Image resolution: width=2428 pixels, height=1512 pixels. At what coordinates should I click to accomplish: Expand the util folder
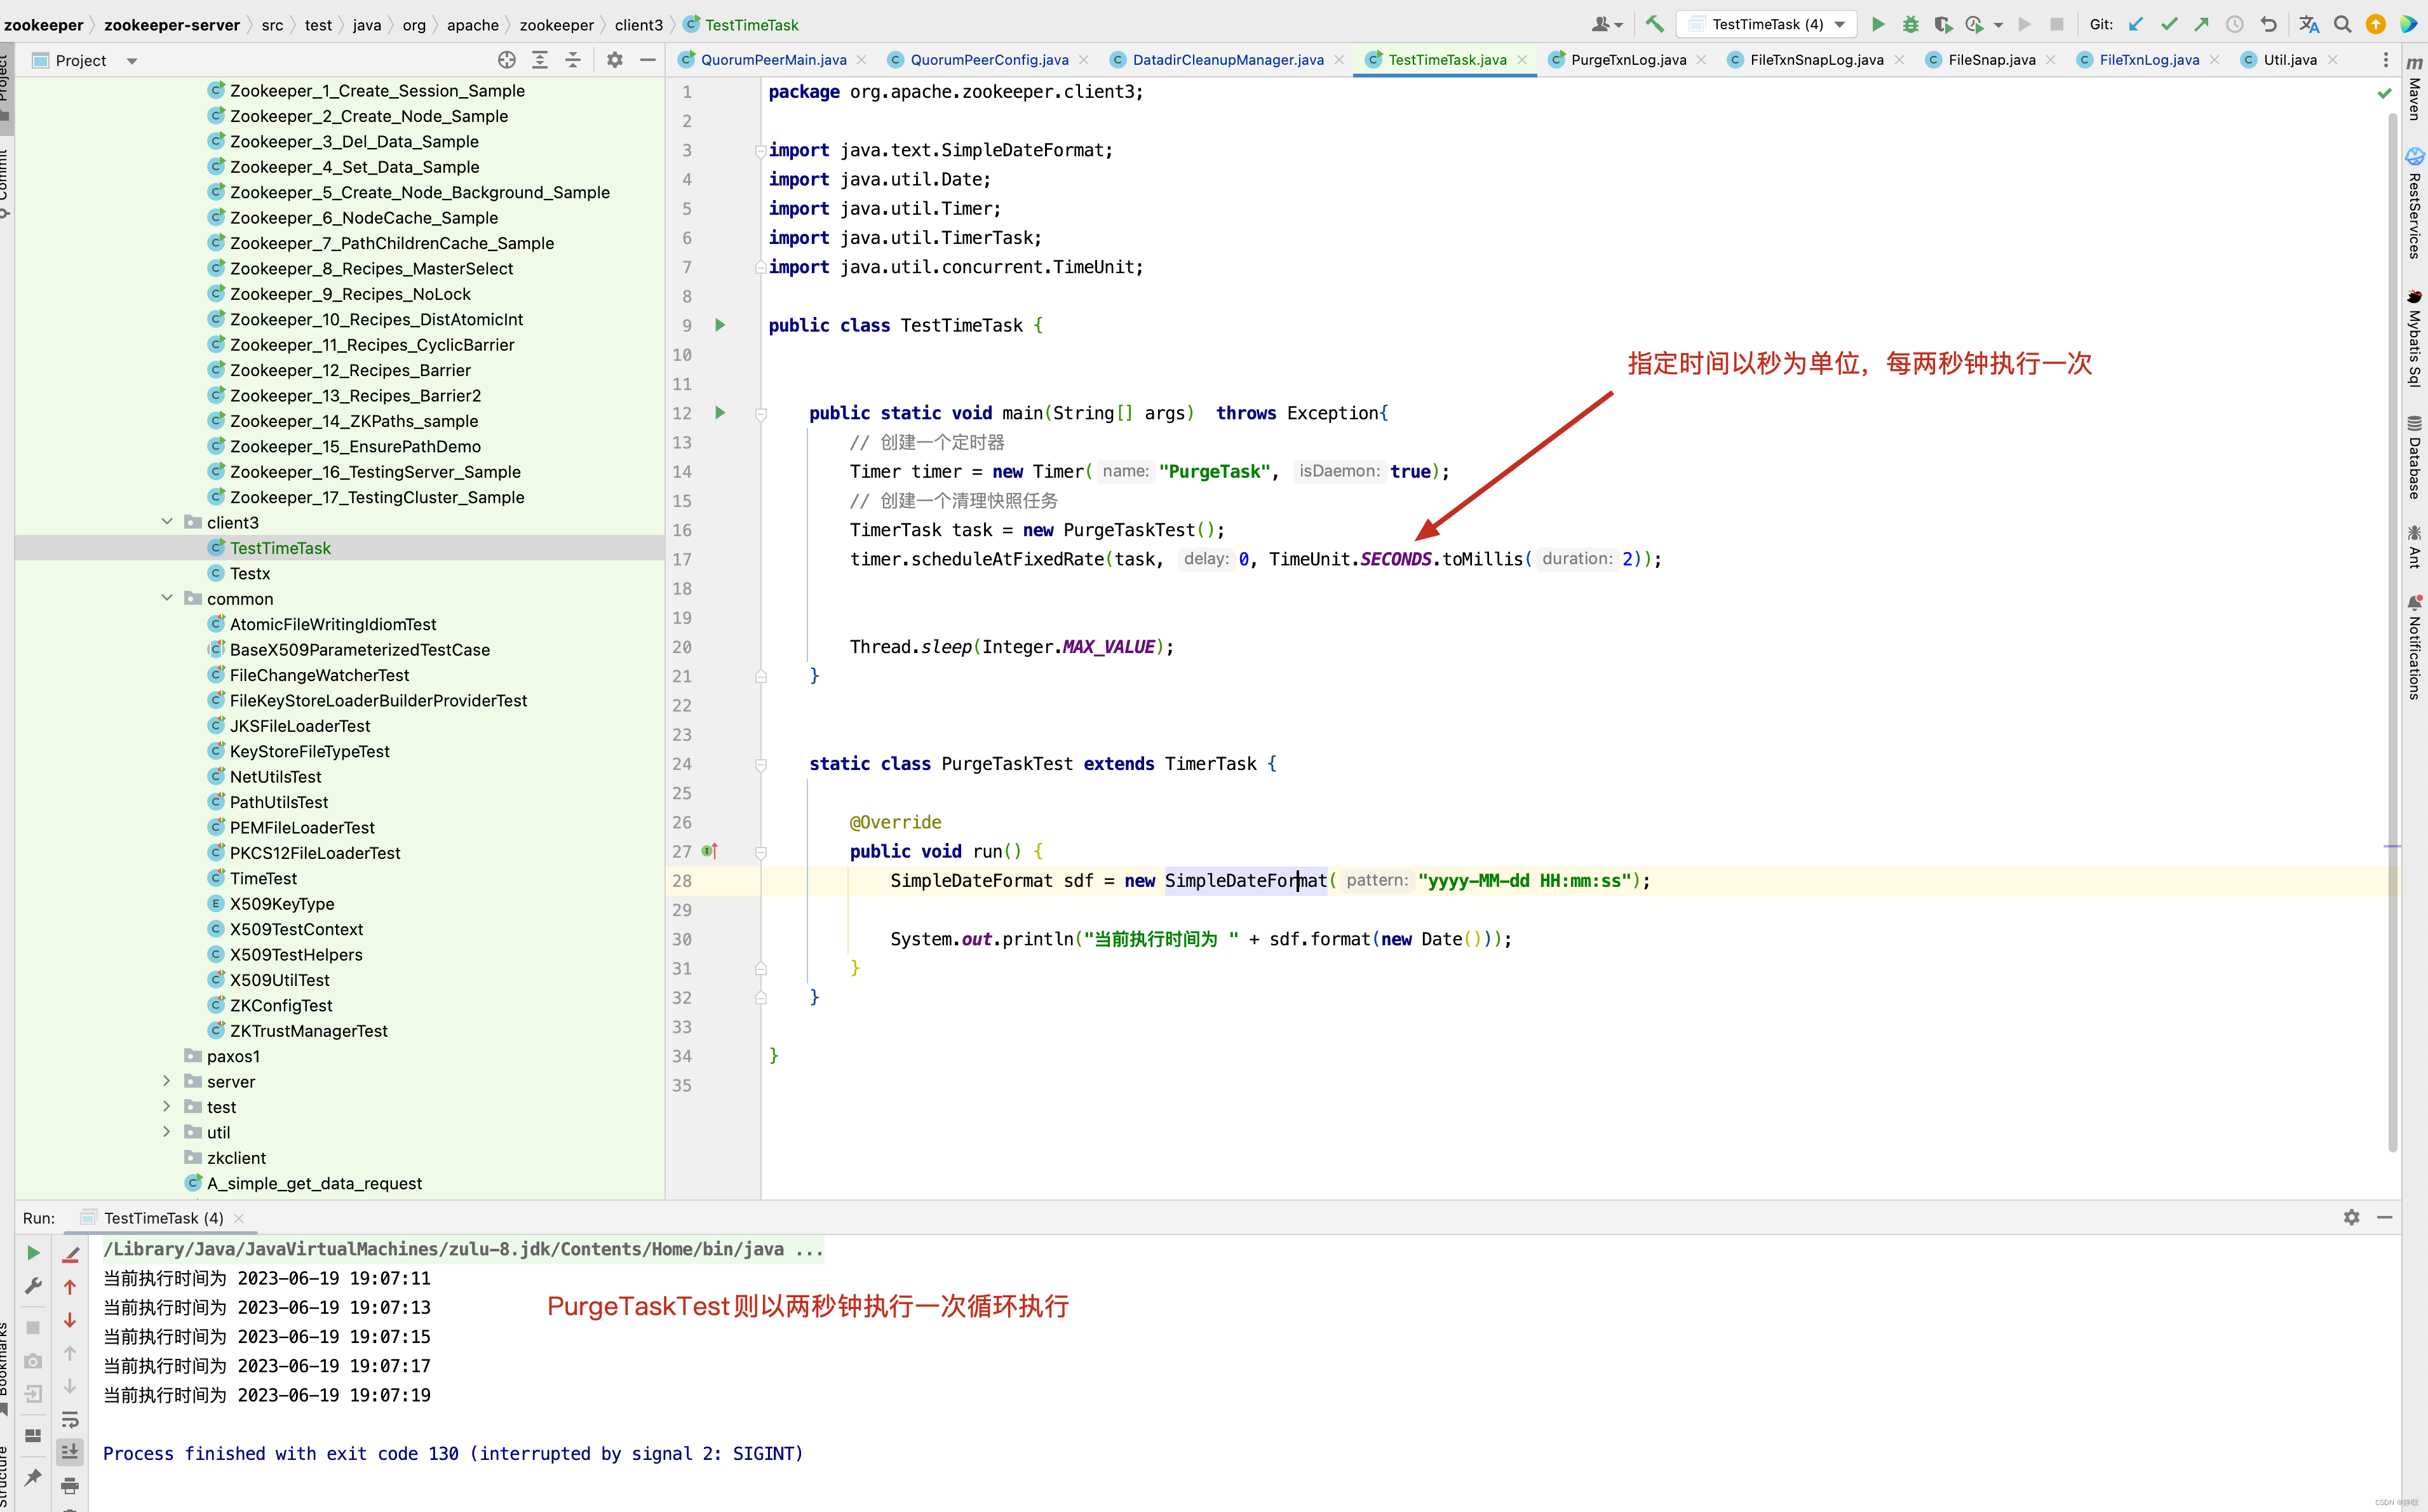pos(167,1131)
